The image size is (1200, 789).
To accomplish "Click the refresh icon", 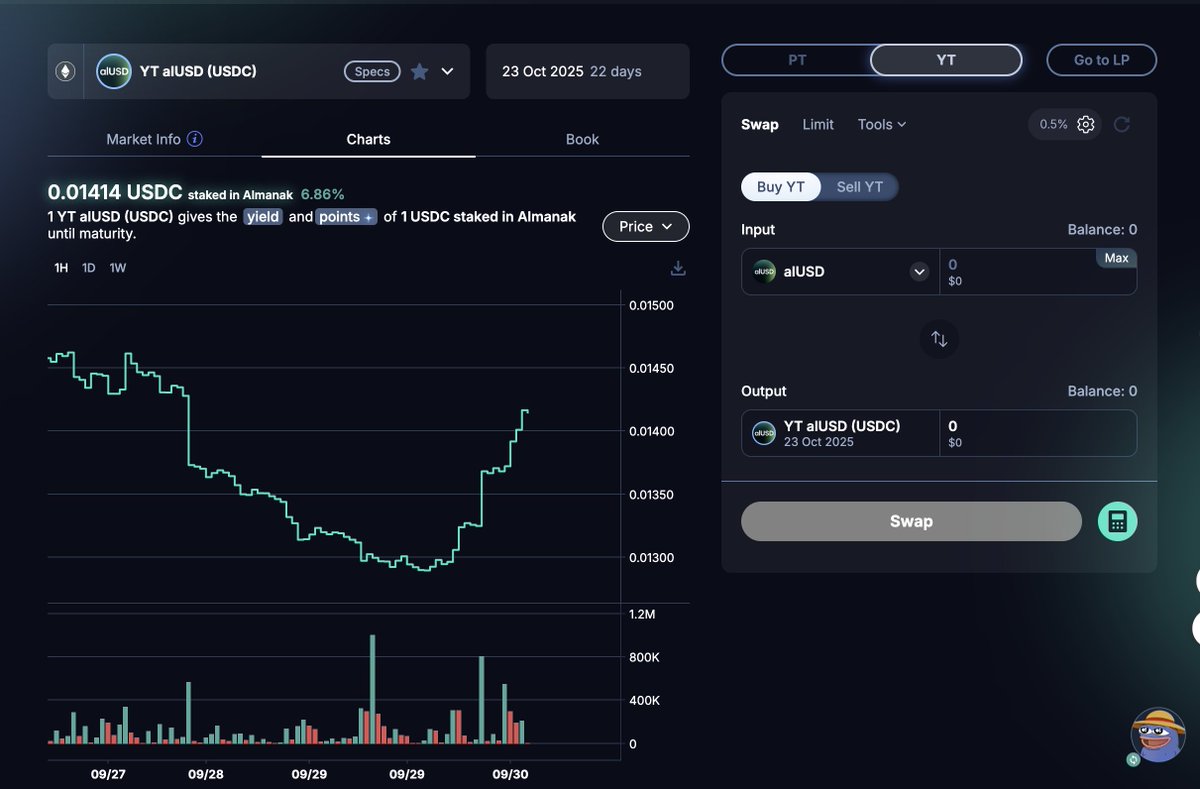I will [x=1122, y=124].
